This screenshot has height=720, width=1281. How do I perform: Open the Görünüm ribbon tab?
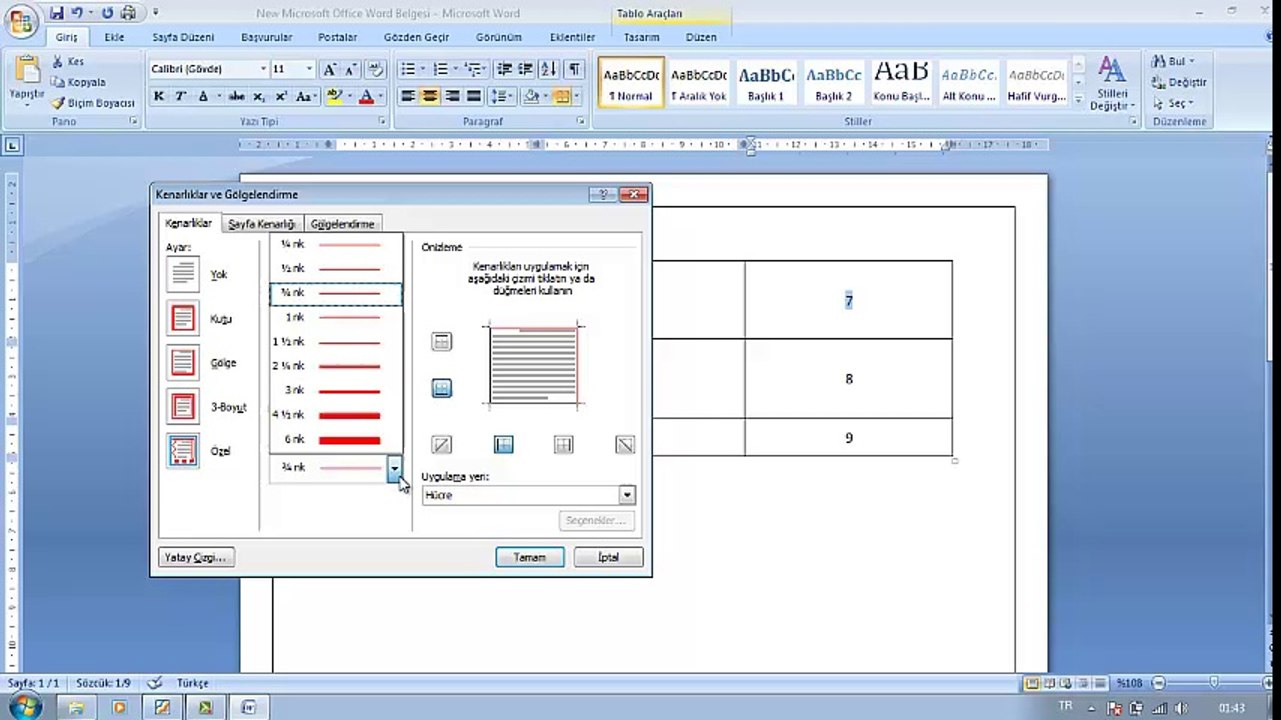coord(499,37)
